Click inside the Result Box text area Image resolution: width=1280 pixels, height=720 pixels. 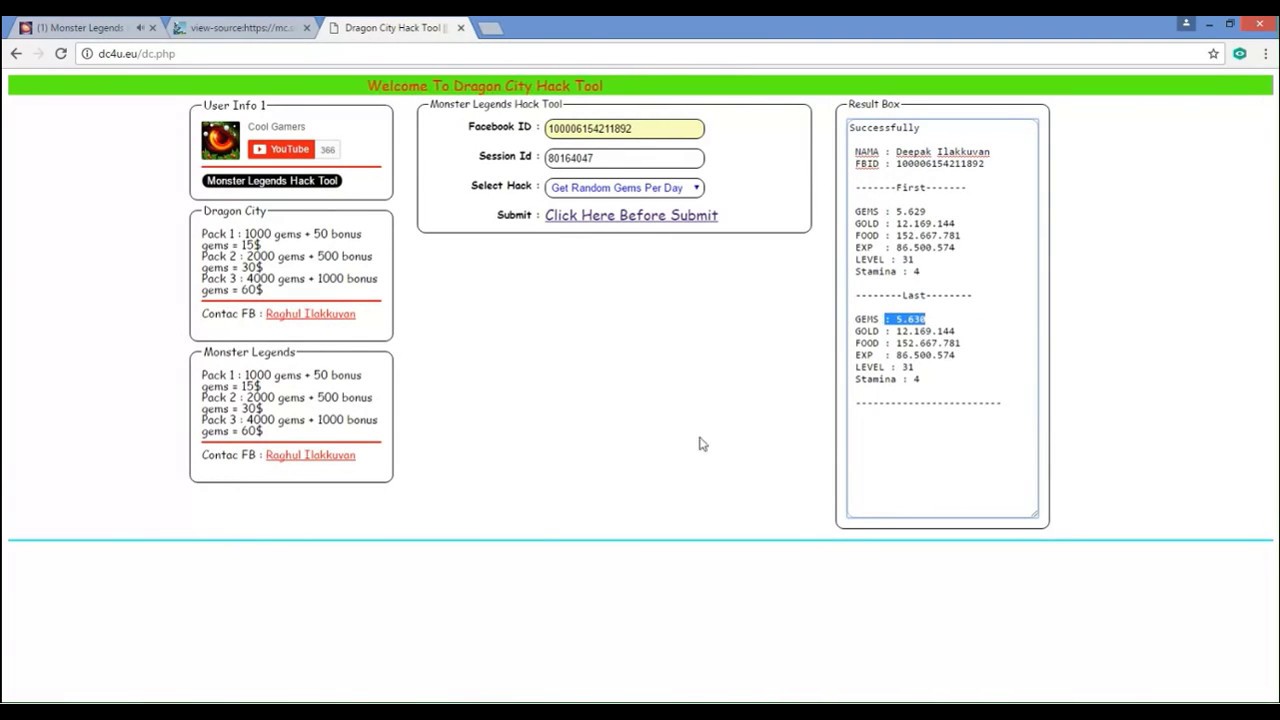coord(942,319)
